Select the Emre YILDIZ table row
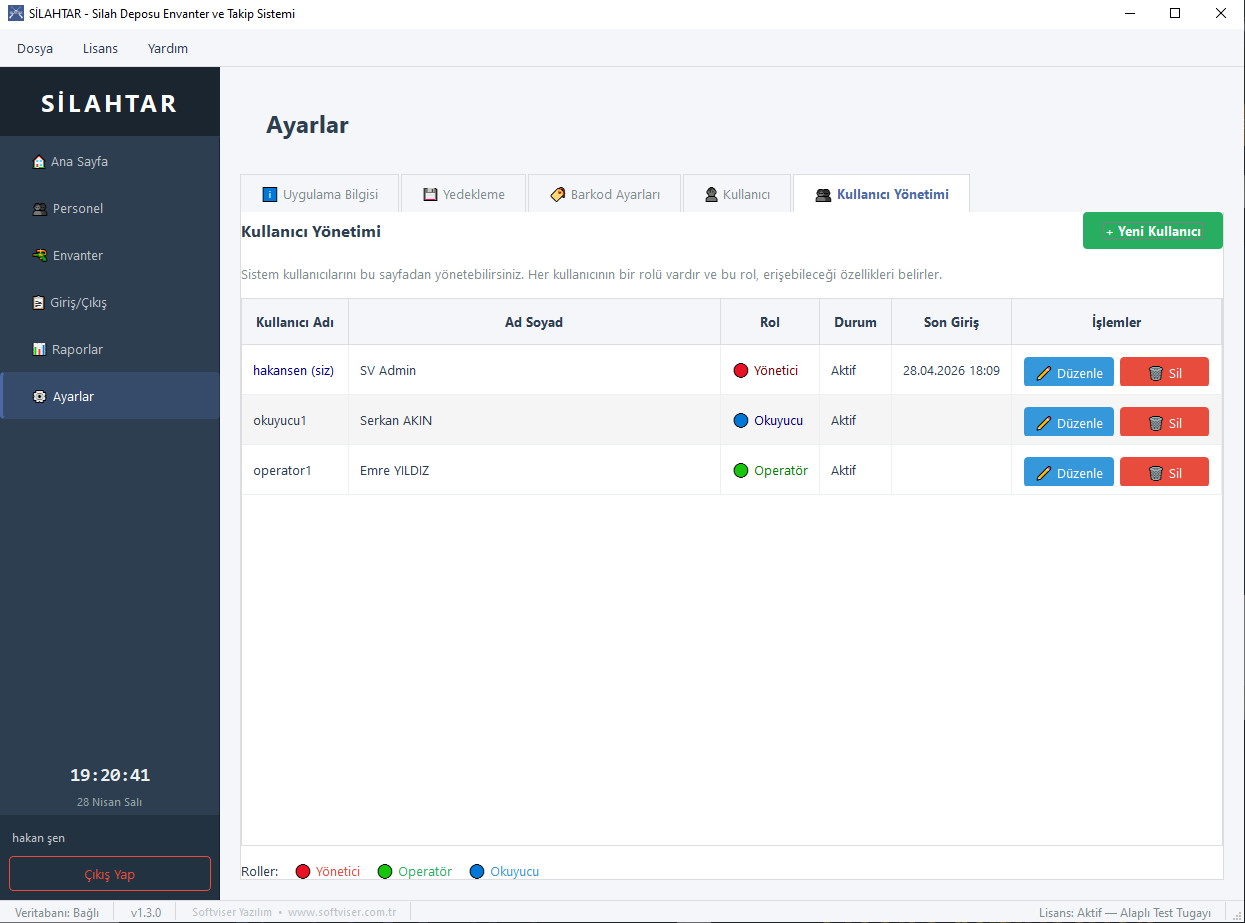 731,470
